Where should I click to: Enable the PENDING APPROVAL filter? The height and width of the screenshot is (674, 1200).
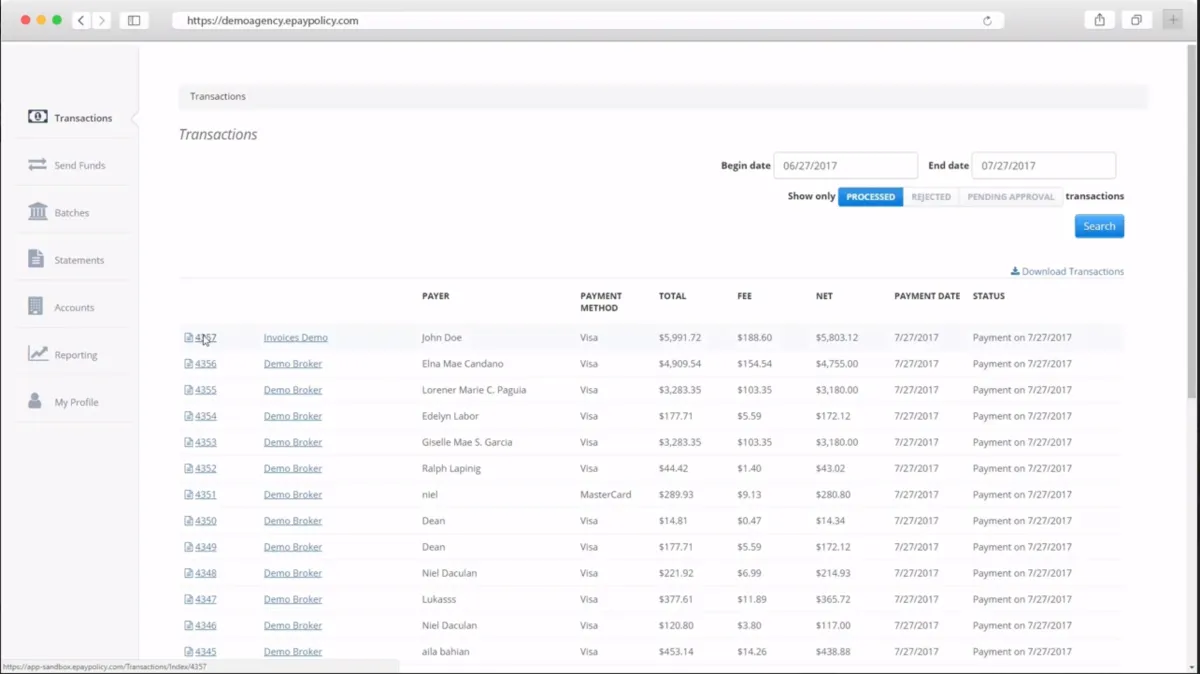tap(1010, 197)
